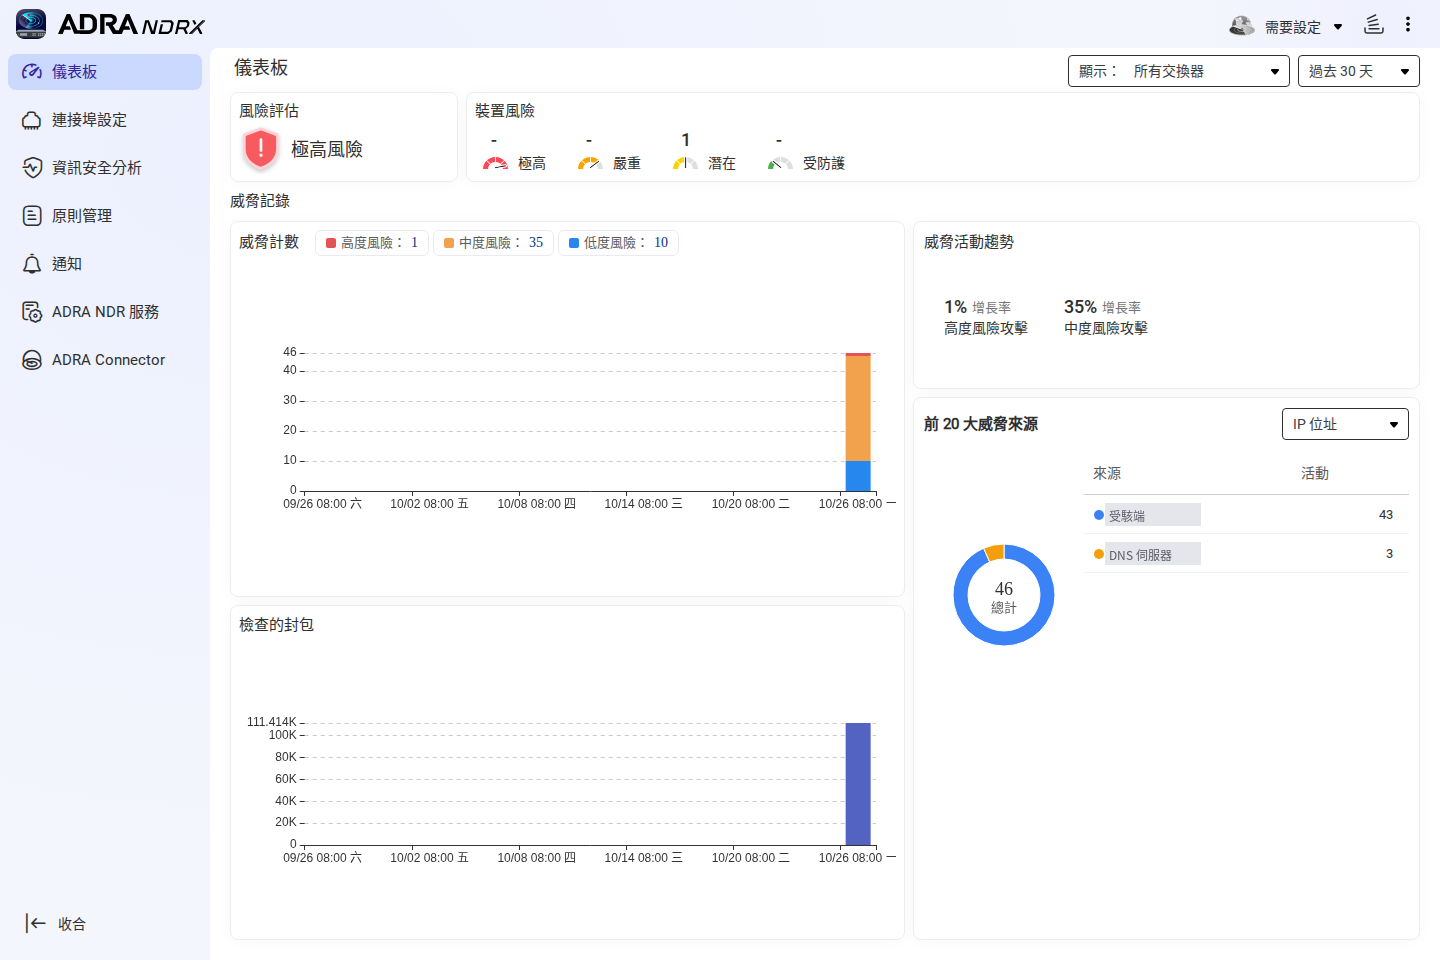Viewport: 1440px width, 960px height.
Task: Toggle the 低度風險 legend filter
Action: point(618,243)
